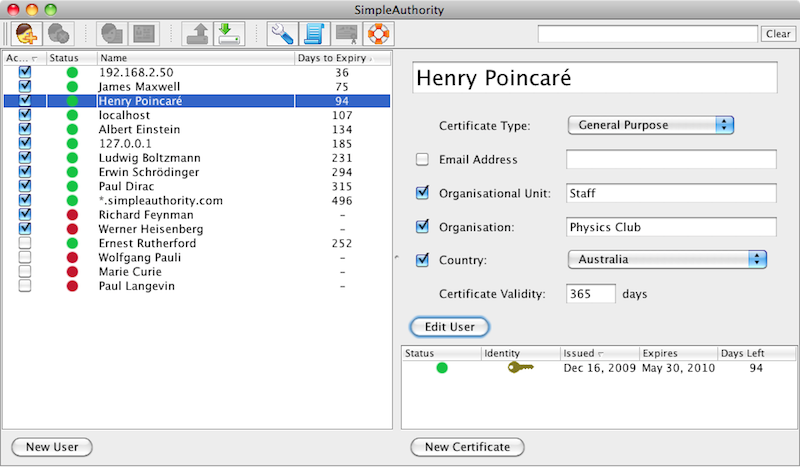
Task: Click the export upward-arrow toolbar icon
Action: 199,33
